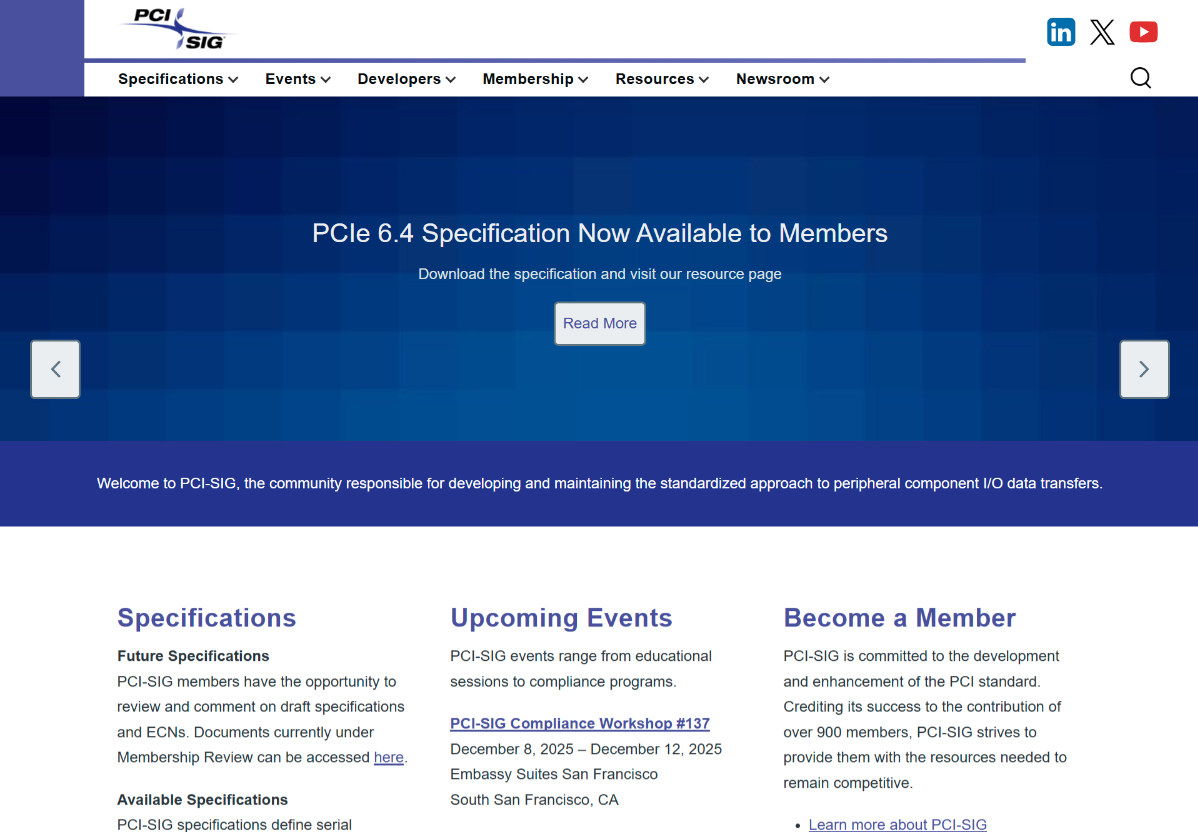Click the search magnifier icon
Screen dimensions: 1198x832
point(1140,78)
